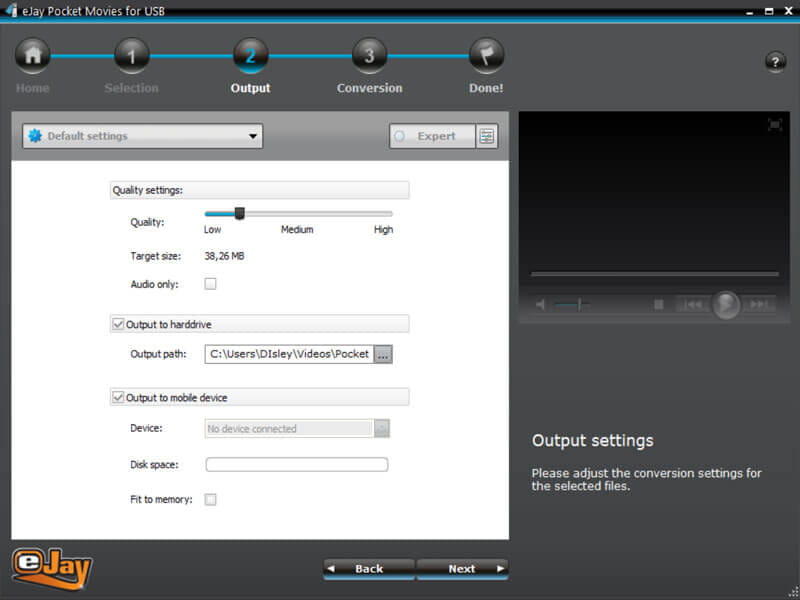The width and height of the screenshot is (800, 600).
Task: Click the Next button
Action: (x=462, y=568)
